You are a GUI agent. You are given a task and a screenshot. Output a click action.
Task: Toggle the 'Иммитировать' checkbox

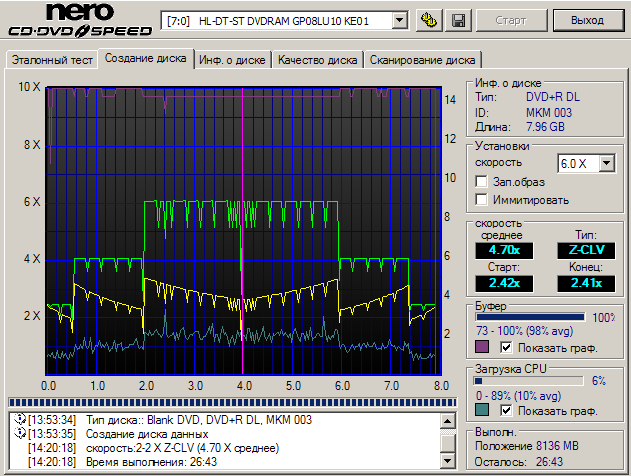coord(482,199)
